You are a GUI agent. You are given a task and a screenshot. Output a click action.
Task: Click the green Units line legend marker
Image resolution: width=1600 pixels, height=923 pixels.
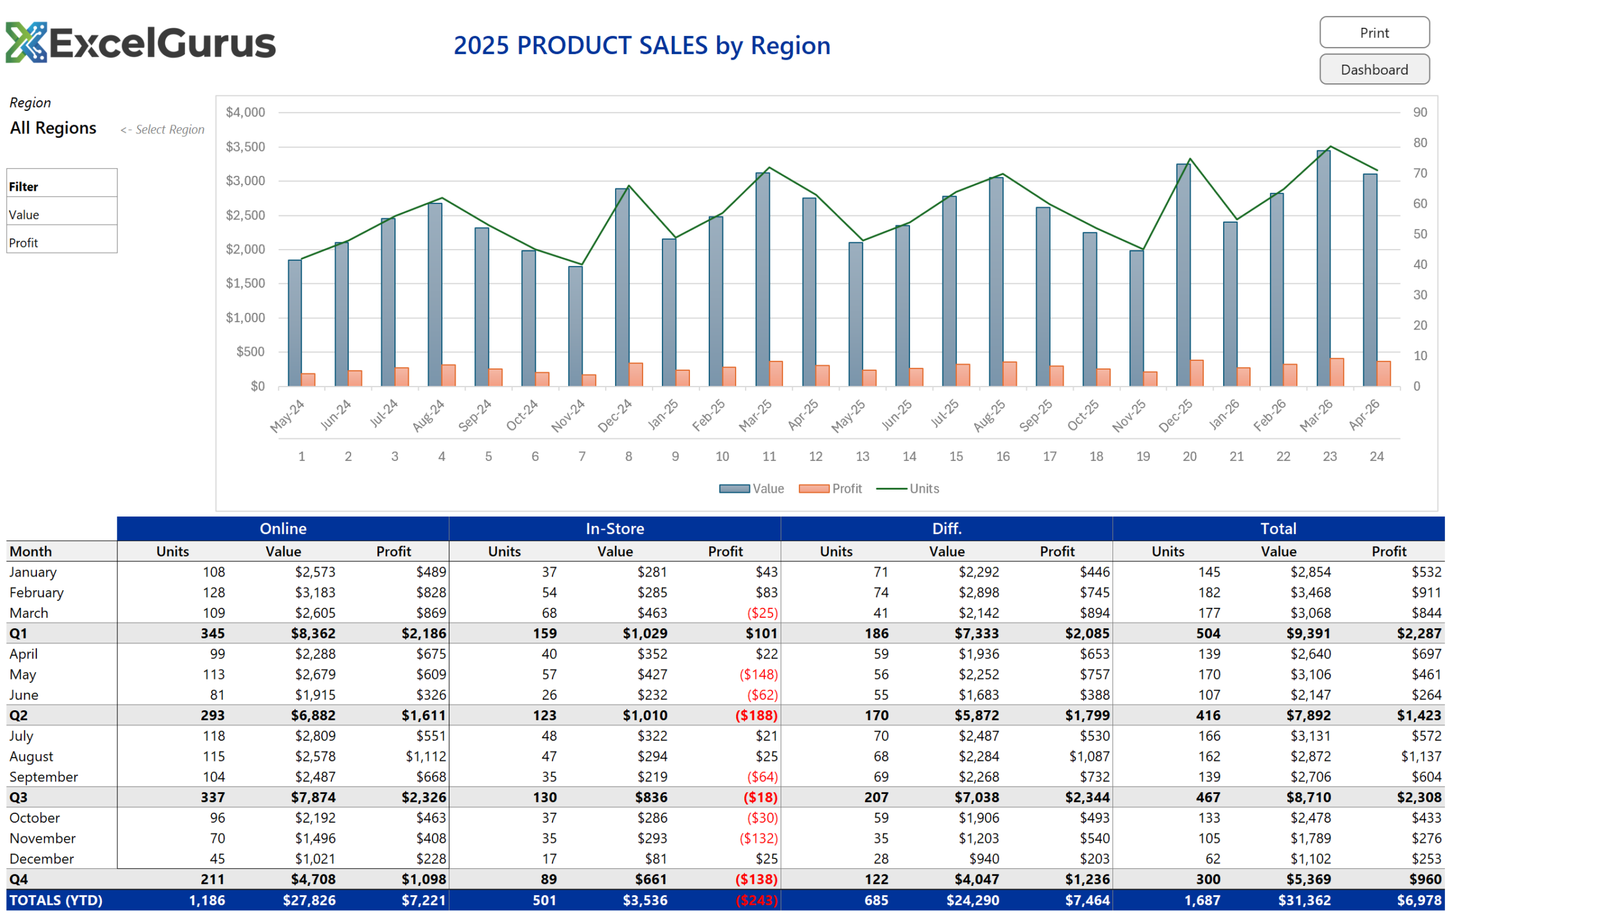click(x=890, y=489)
